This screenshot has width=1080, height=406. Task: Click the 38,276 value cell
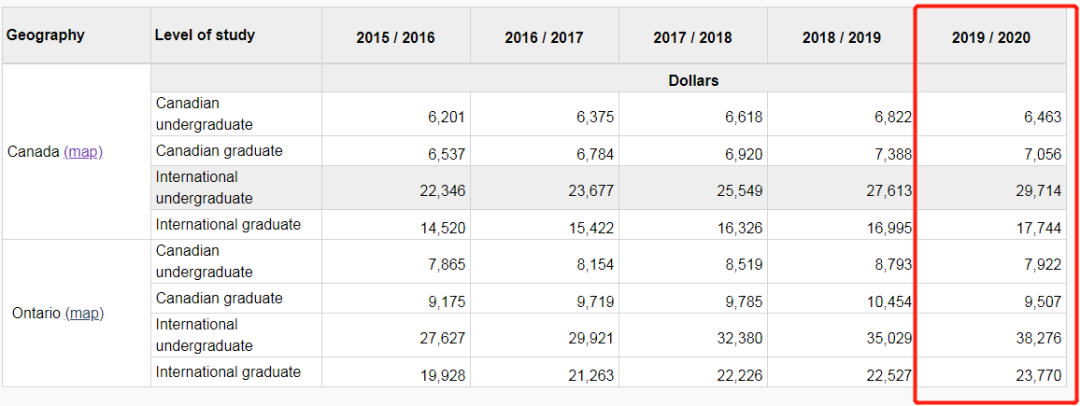1036,338
